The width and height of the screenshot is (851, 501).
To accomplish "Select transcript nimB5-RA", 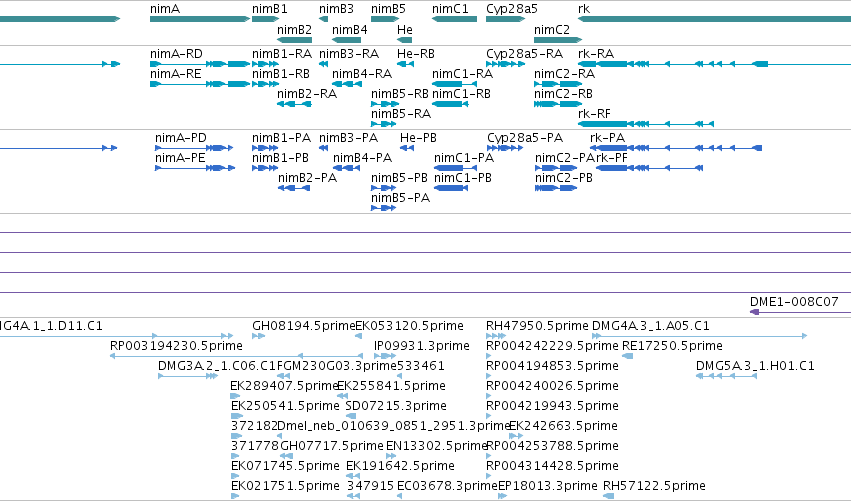I will click(x=384, y=124).
